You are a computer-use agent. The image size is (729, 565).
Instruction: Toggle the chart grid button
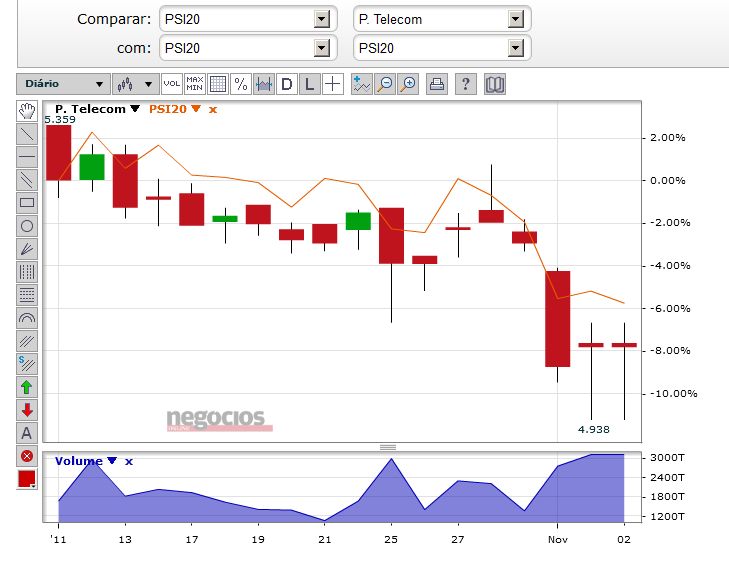[x=218, y=84]
